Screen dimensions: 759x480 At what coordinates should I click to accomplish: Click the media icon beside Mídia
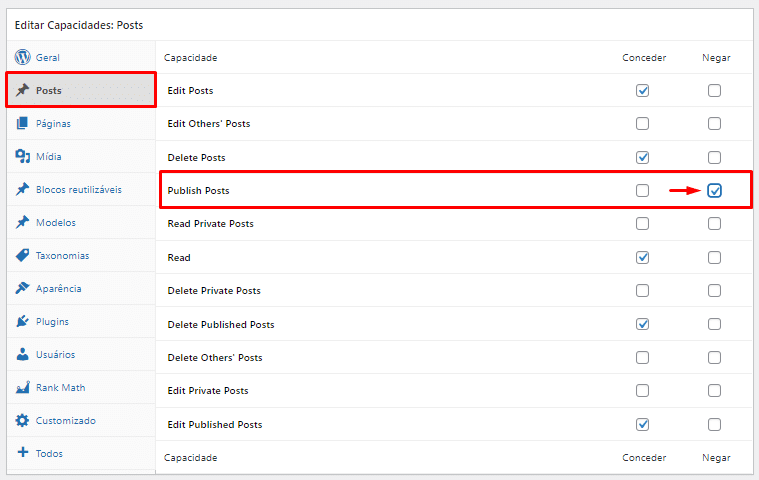(22, 156)
